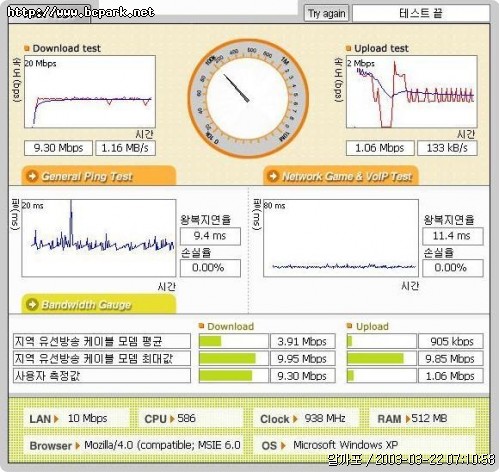
Task: Click the 9.30 Mbps download result field
Action: pos(58,148)
